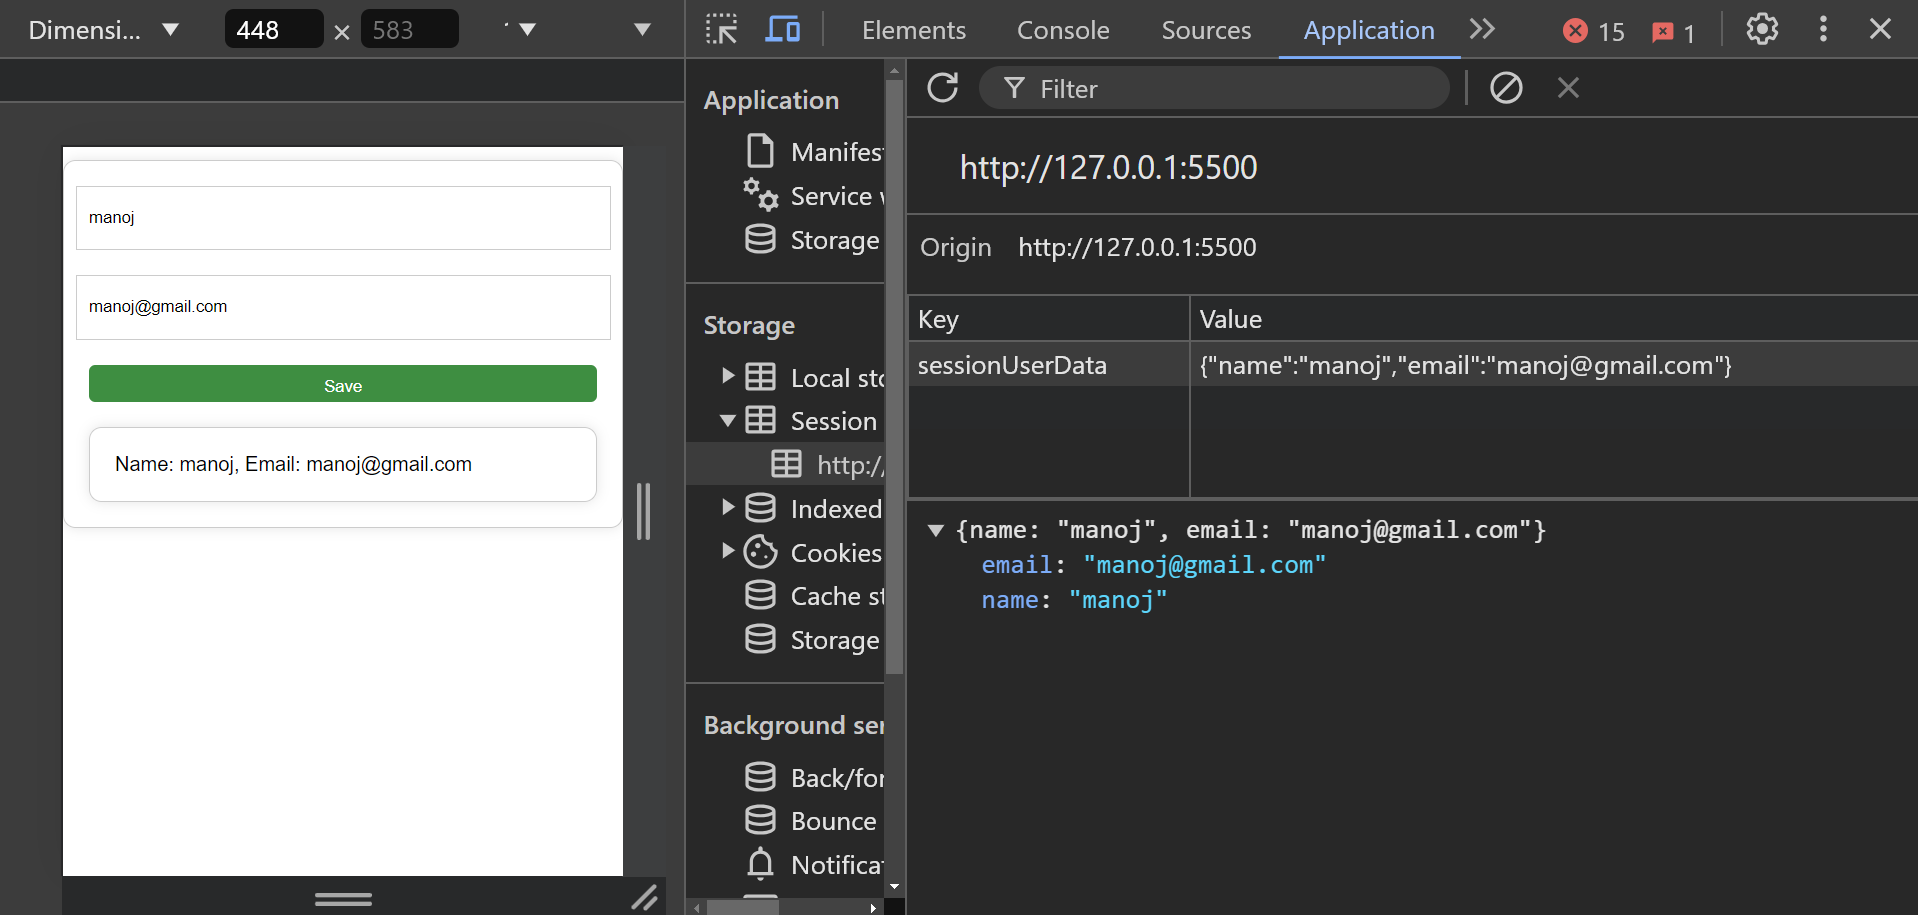Select the inspect element cursor icon
This screenshot has height=915, width=1918.
coord(720,29)
